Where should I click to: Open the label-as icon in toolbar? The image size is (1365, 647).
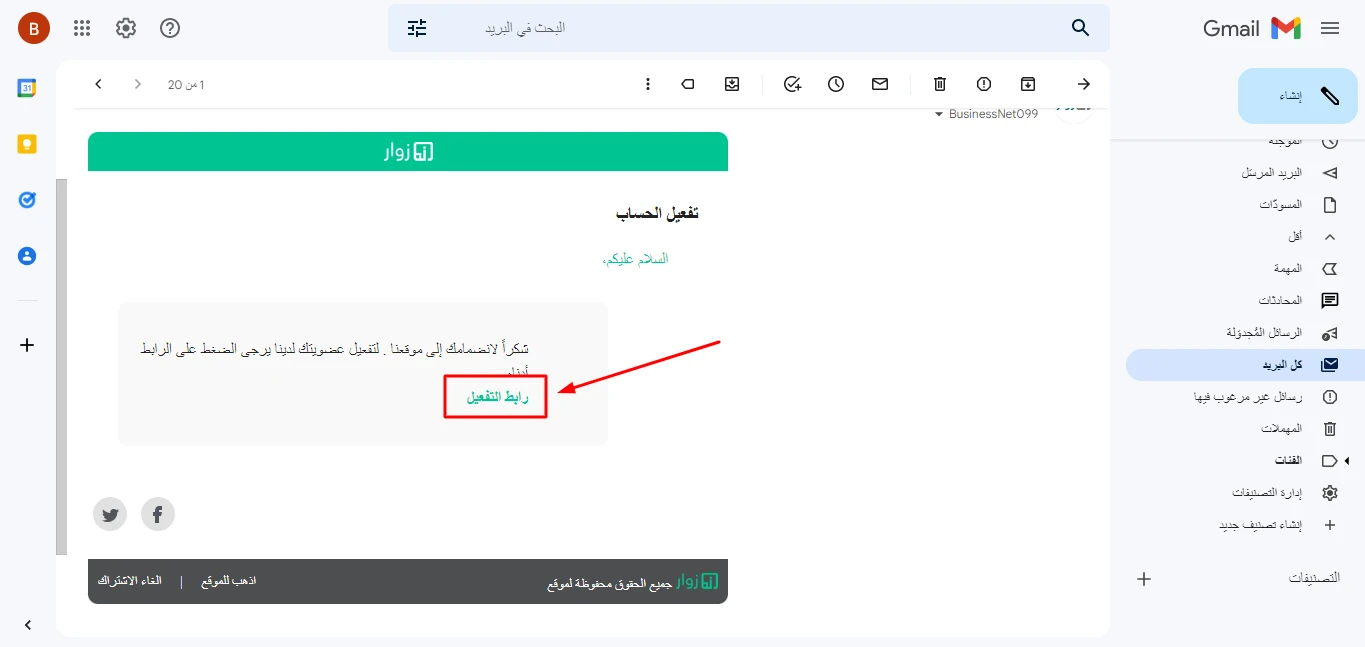coord(688,84)
